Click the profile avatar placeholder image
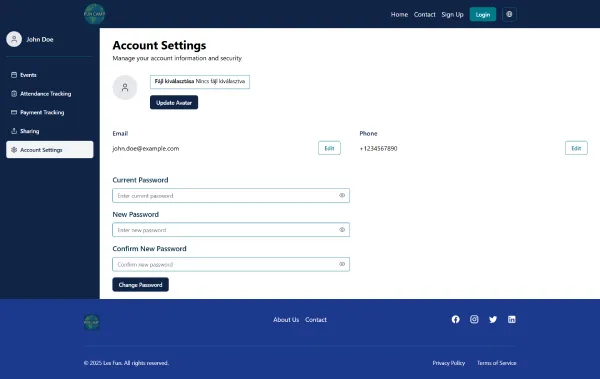The width and height of the screenshot is (600, 379). [125, 88]
